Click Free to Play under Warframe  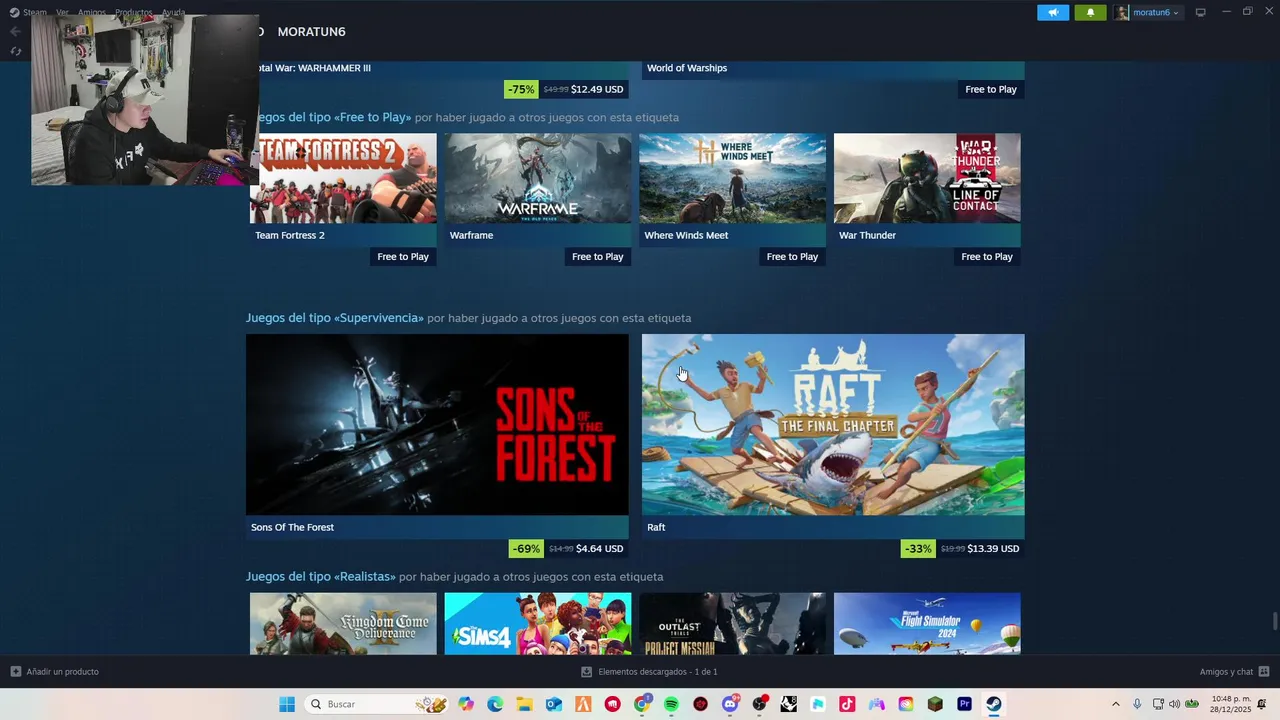click(598, 257)
